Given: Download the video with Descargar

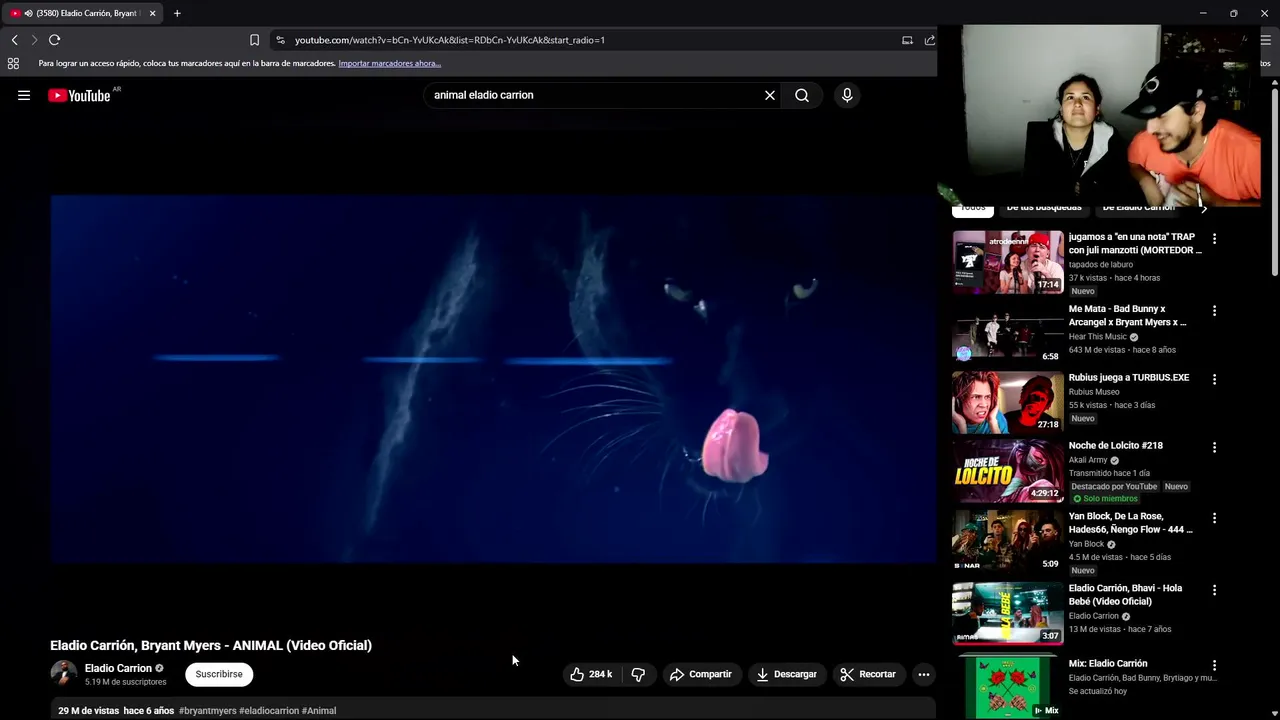Looking at the screenshot, I should coord(787,674).
